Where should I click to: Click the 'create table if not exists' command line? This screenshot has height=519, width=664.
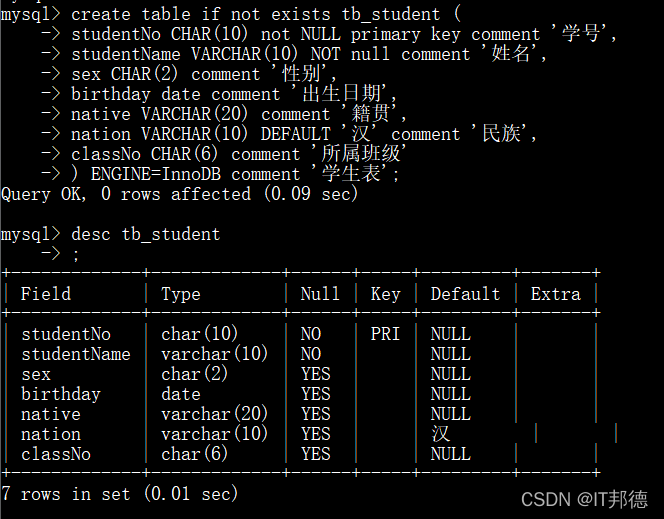click(231, 14)
